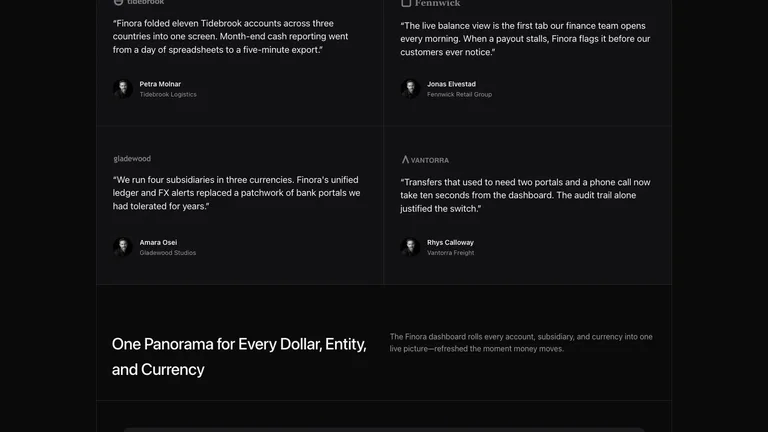Click the Fennwick logo icon
Image resolution: width=768 pixels, height=432 pixels.
tap(406, 3)
